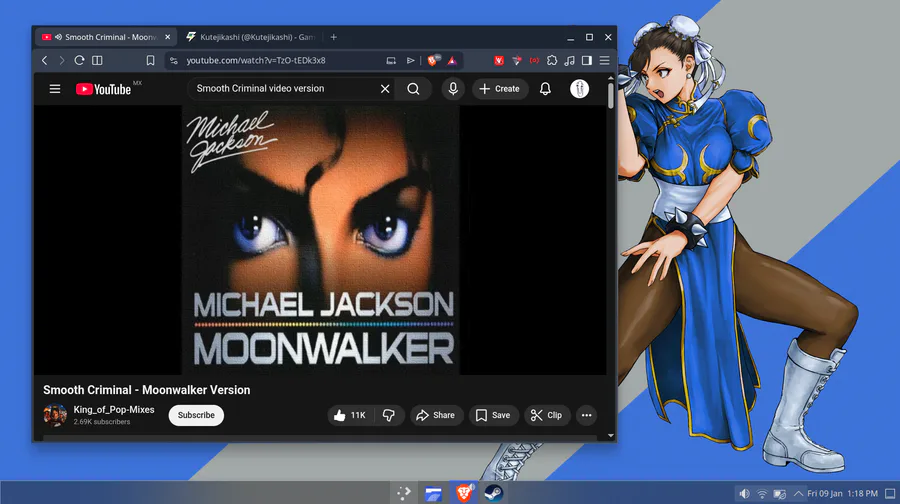Click the music note toolbar icon
This screenshot has height=504, width=900.
(x=569, y=60)
